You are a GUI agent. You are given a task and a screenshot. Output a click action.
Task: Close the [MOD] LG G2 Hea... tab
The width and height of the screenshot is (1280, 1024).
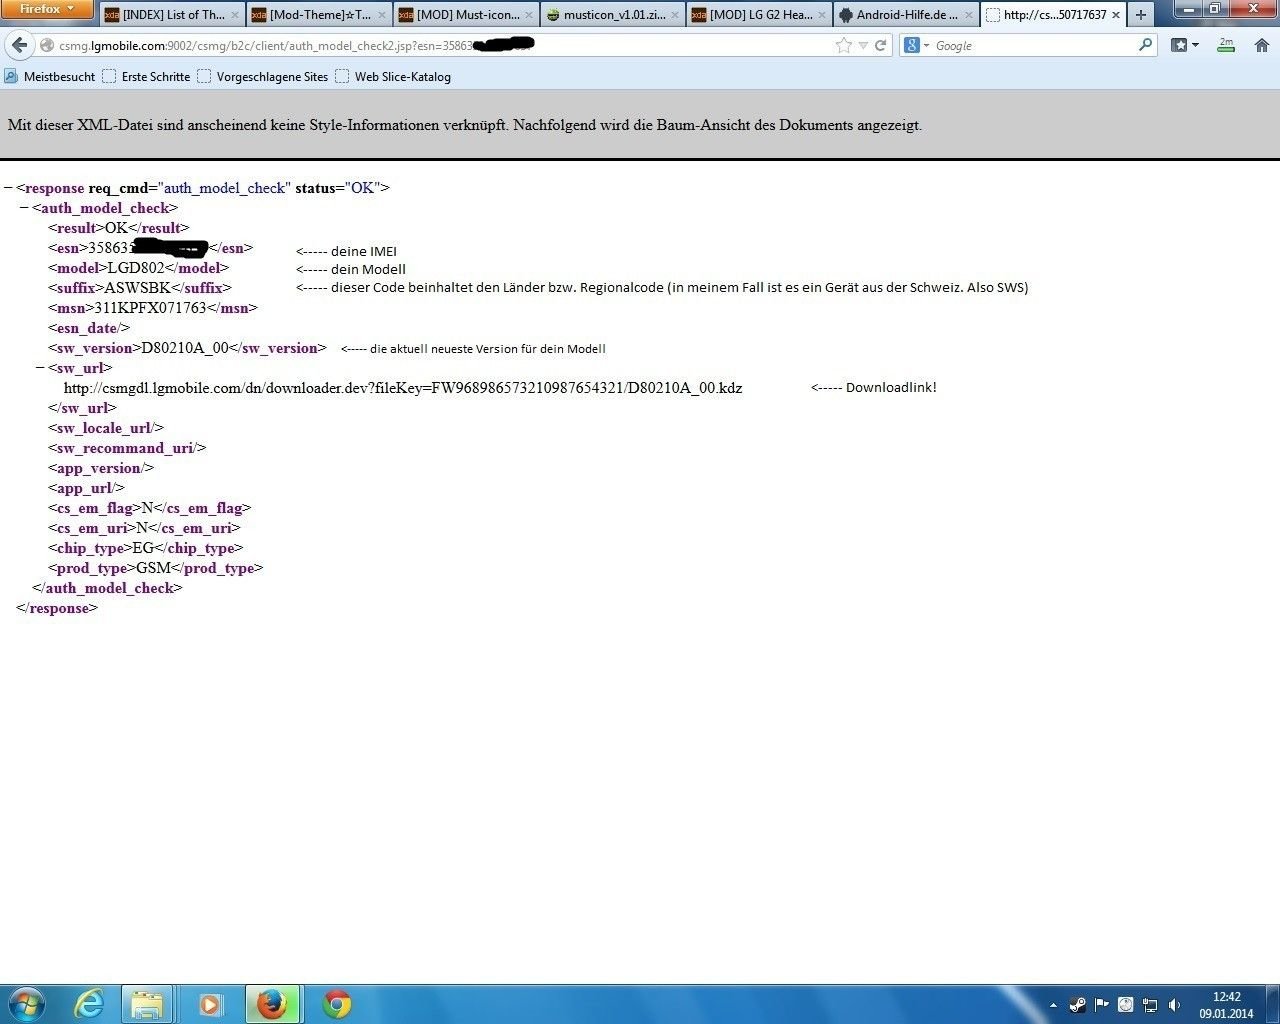click(823, 15)
